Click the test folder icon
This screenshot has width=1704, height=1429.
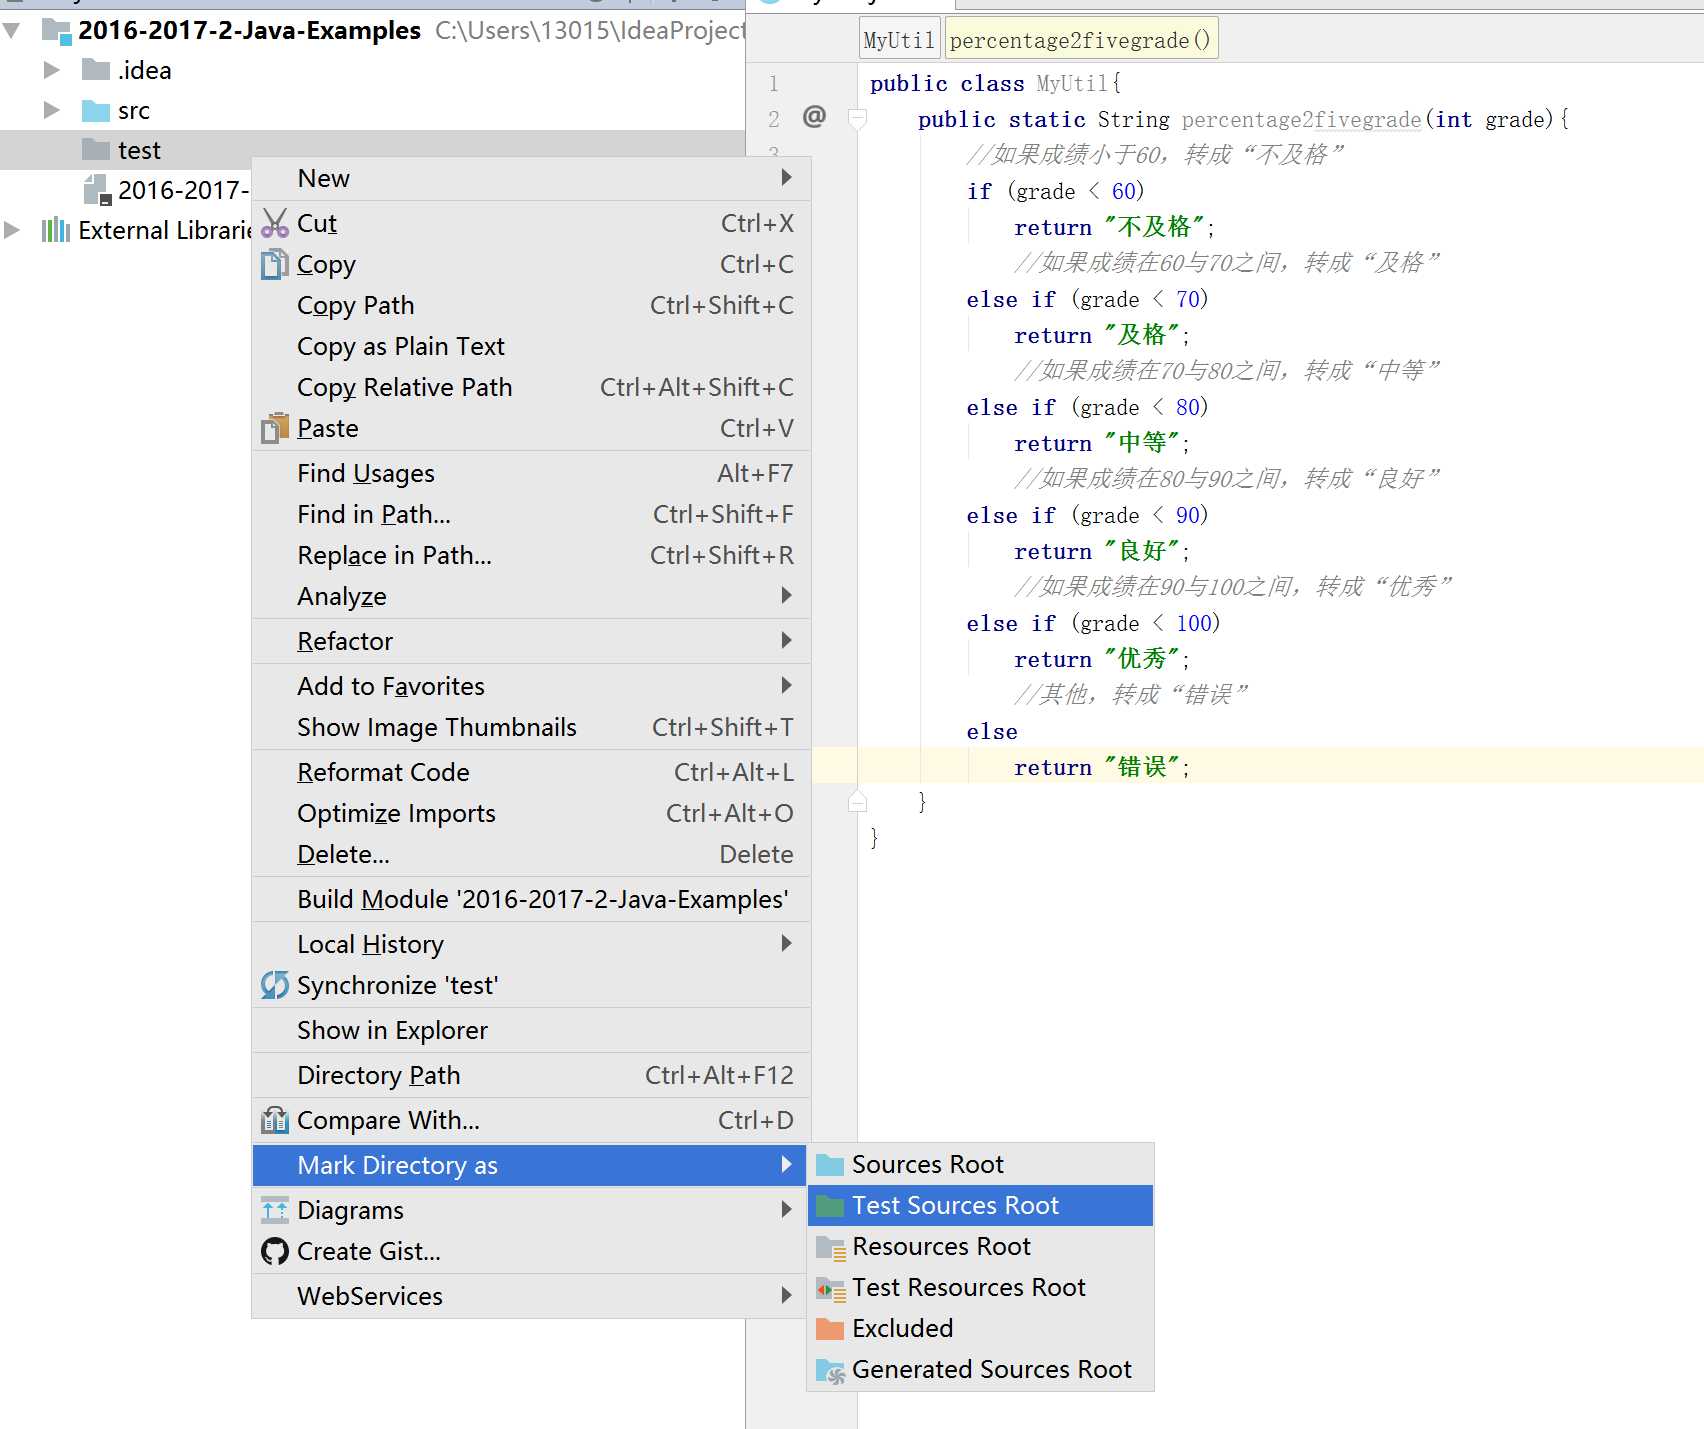tap(96, 150)
